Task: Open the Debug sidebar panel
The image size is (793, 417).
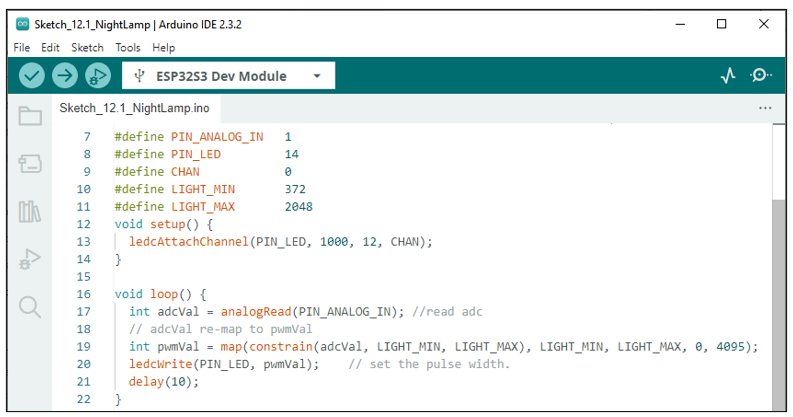Action: pyautogui.click(x=30, y=259)
